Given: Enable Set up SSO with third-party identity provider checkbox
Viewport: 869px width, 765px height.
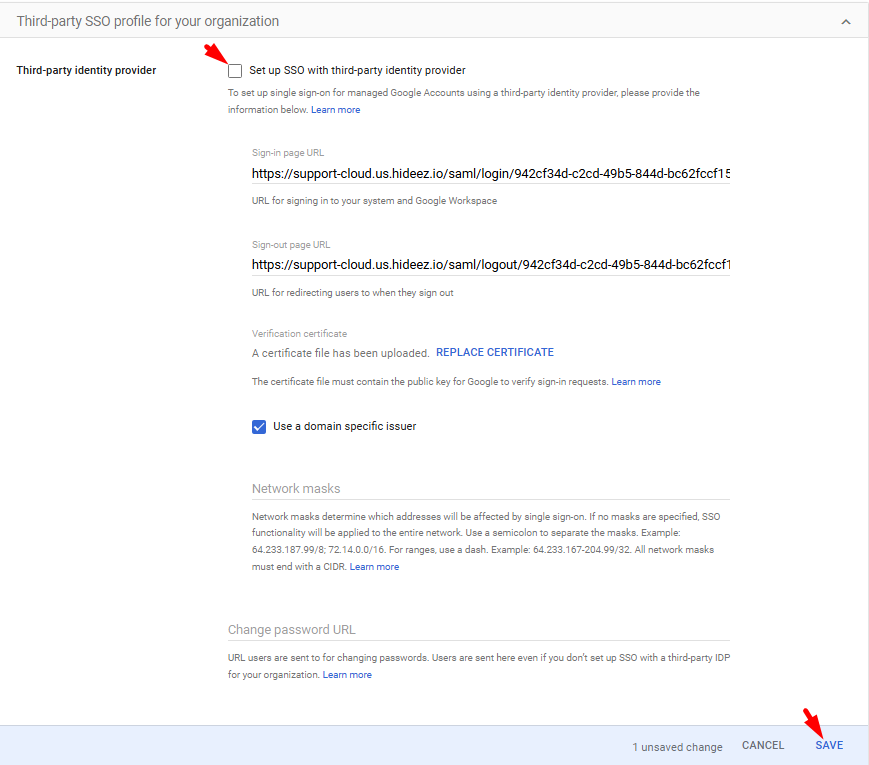Looking at the screenshot, I should pos(235,71).
